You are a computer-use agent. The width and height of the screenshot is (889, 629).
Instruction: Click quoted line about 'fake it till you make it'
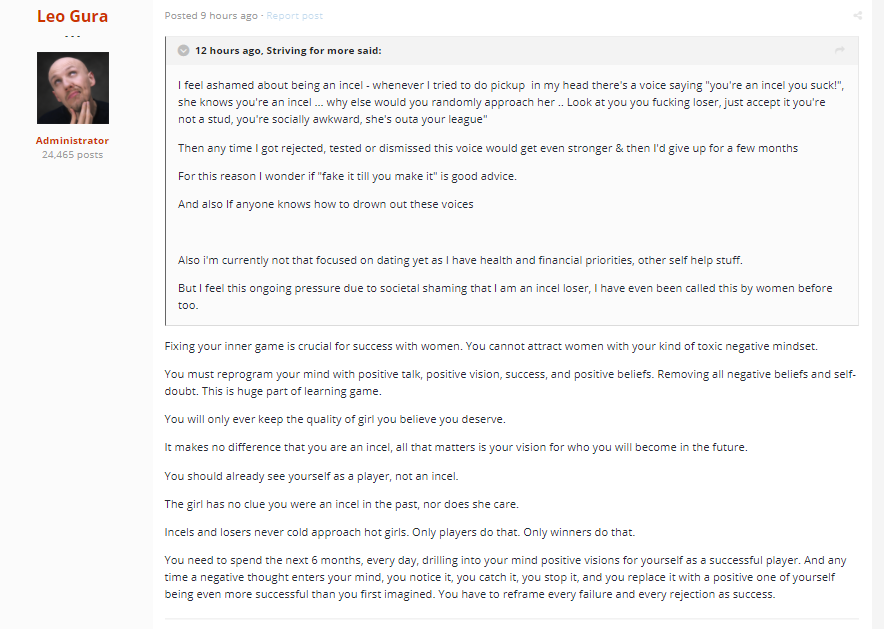tap(347, 176)
